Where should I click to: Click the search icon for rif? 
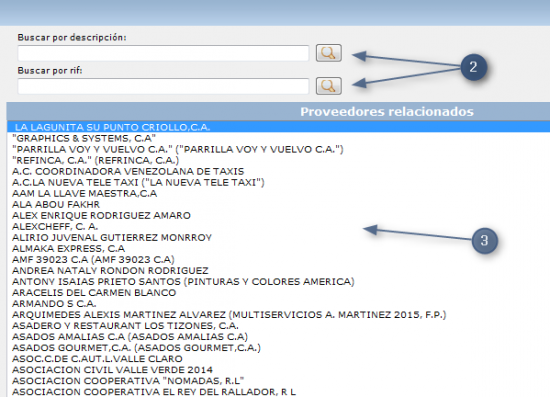329,86
